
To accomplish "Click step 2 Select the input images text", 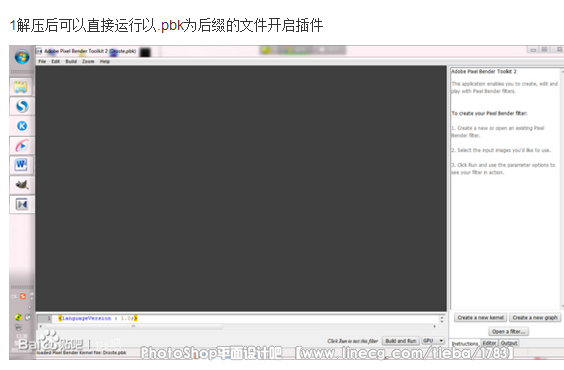I will tap(501, 150).
